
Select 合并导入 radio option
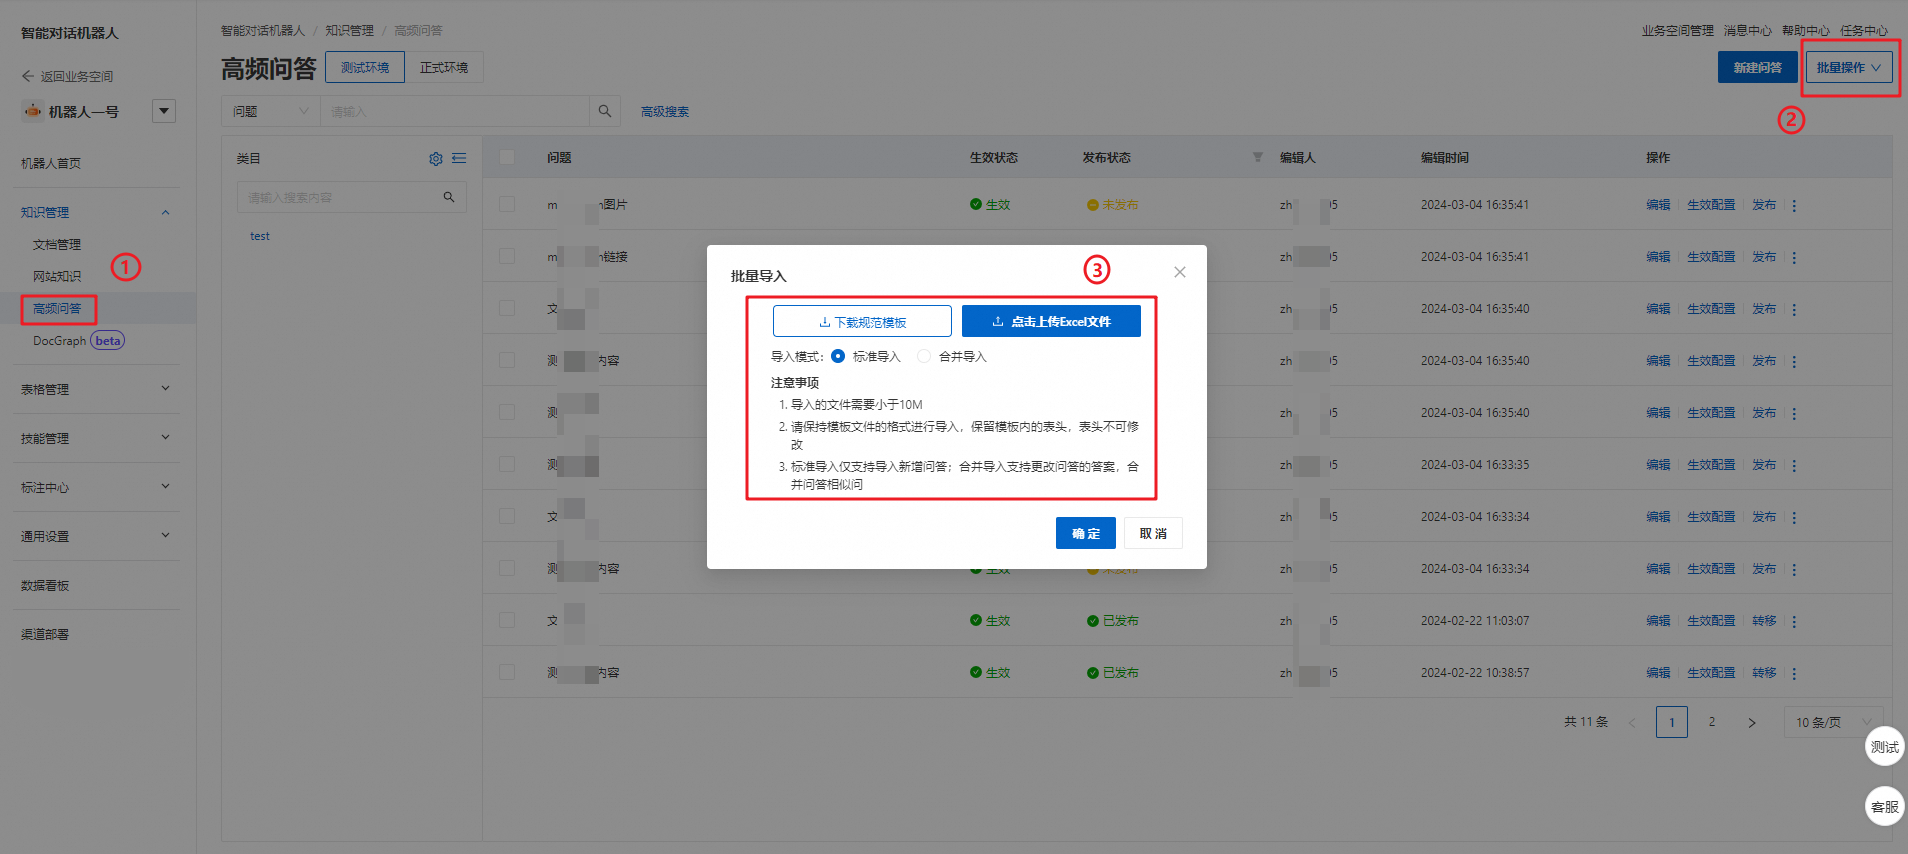tap(924, 356)
